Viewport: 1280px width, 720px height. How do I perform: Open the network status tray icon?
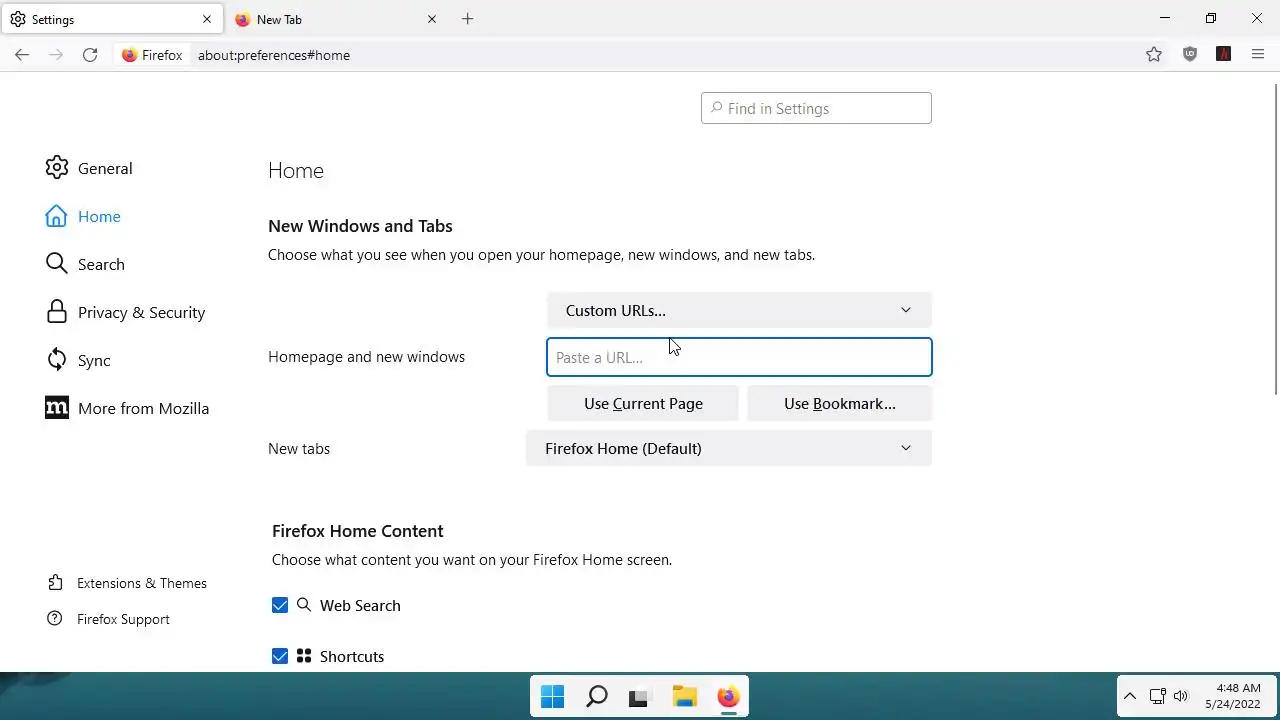pos(1157,696)
